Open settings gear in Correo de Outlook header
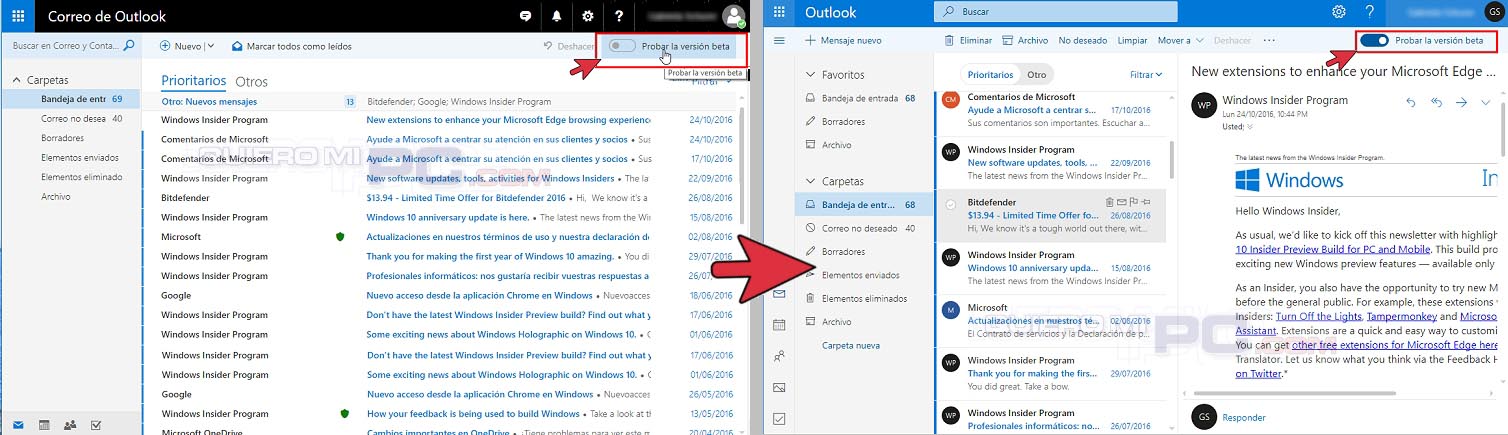The image size is (1508, 435). click(x=588, y=16)
